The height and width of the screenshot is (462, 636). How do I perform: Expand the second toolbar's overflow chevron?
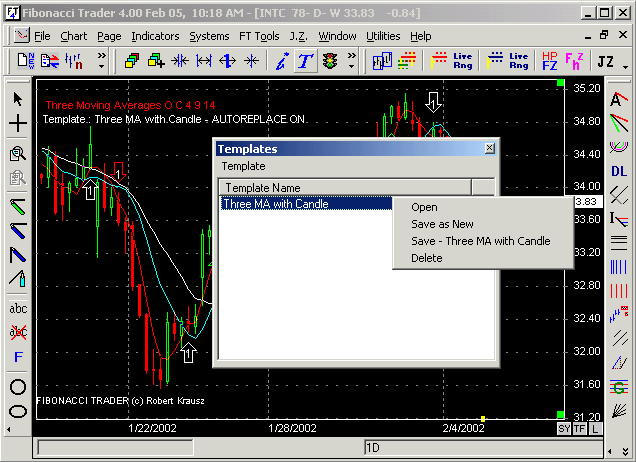pyautogui.click(x=351, y=60)
